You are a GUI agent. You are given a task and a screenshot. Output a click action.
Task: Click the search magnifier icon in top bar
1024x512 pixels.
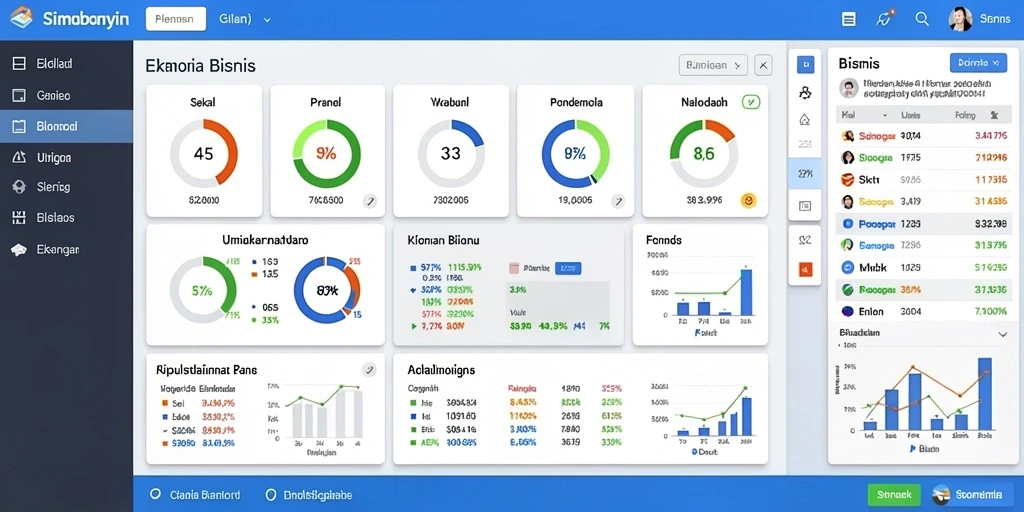pyautogui.click(x=921, y=19)
